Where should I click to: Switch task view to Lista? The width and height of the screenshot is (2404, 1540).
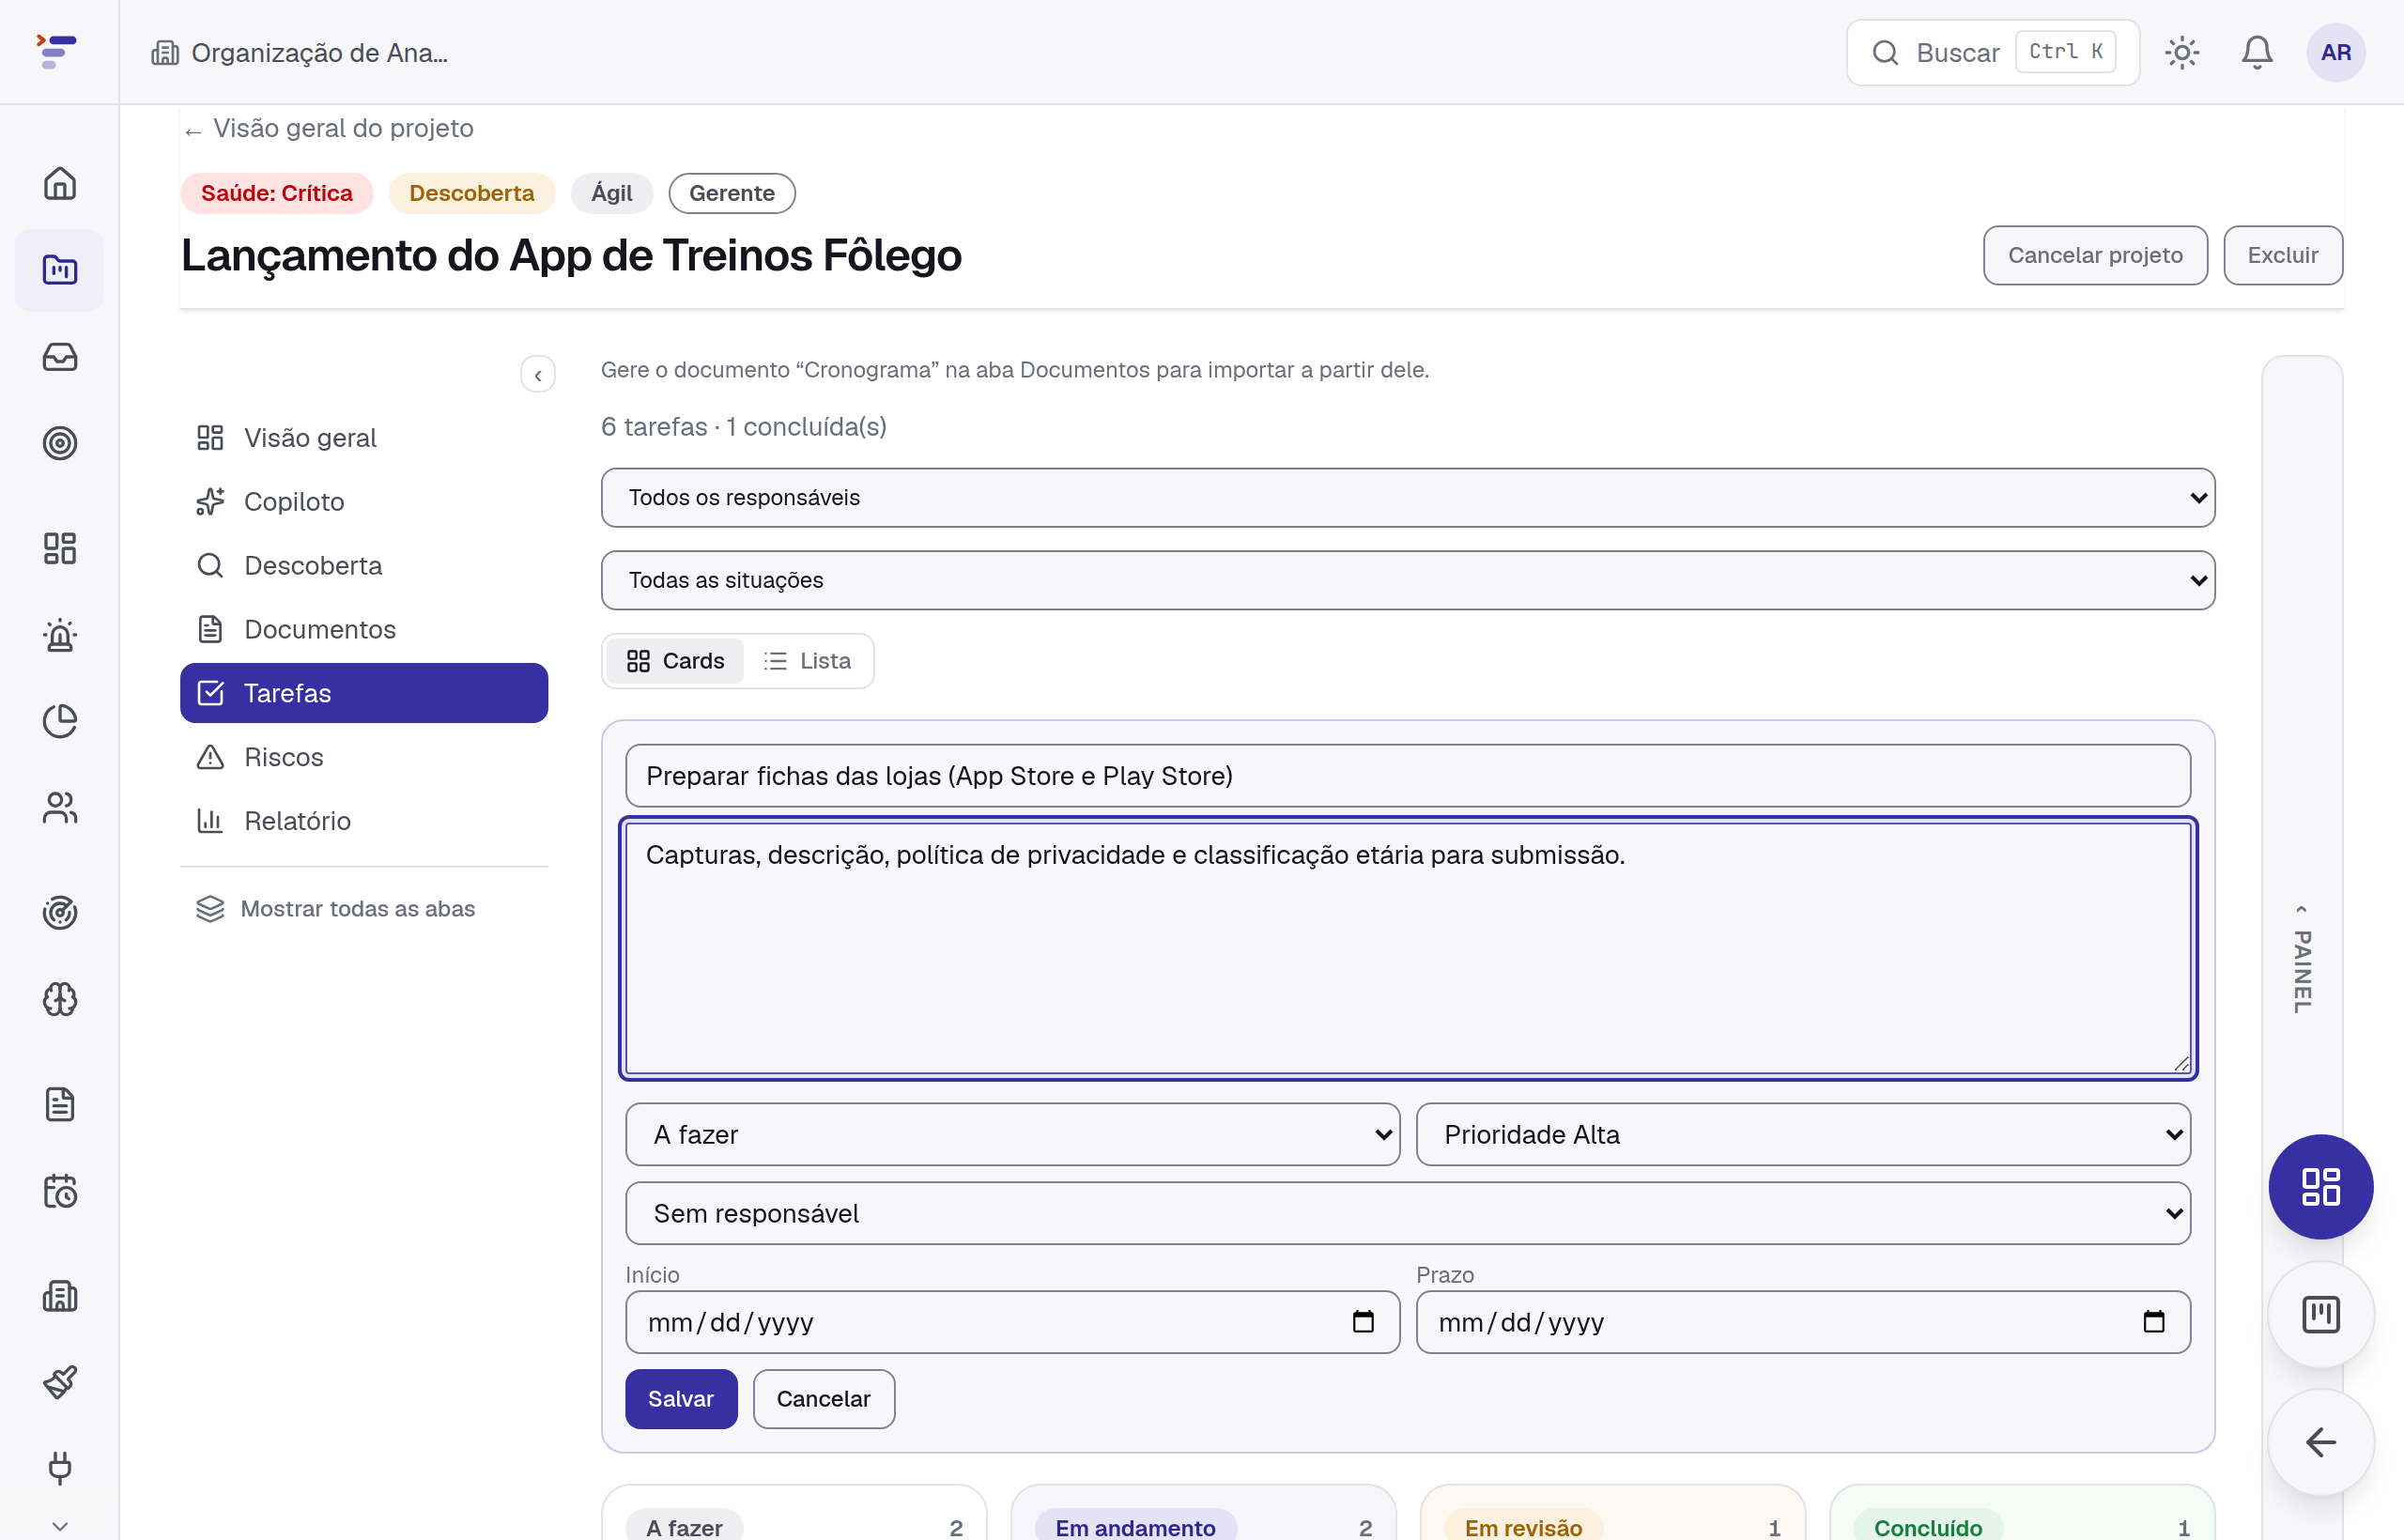click(807, 661)
